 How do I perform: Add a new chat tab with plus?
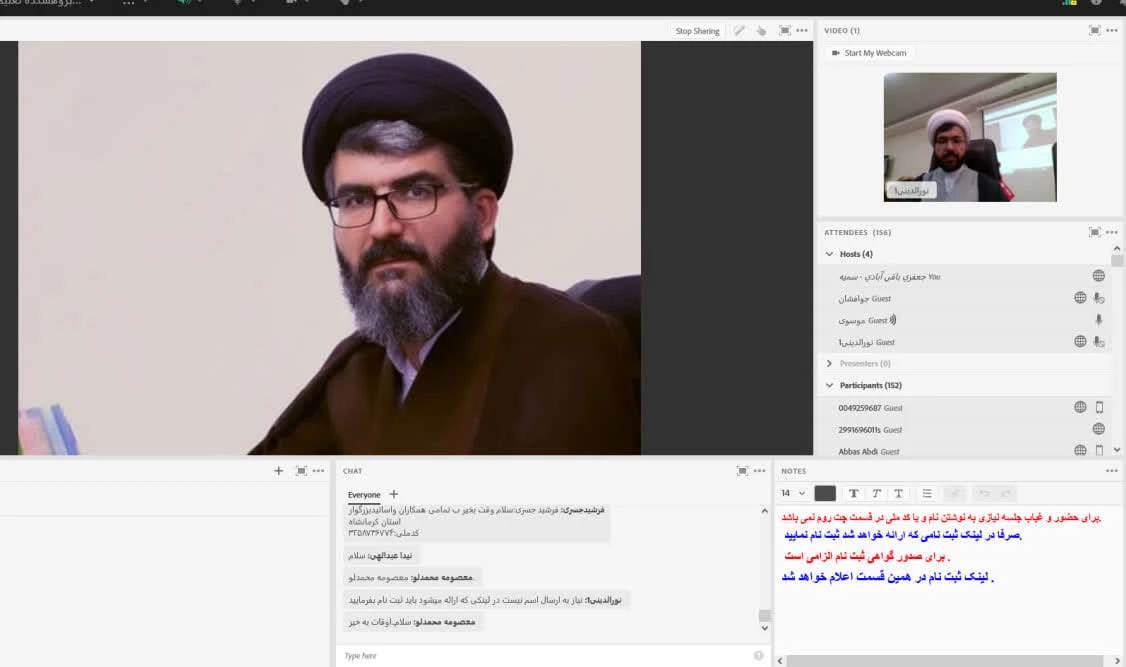[x=394, y=494]
